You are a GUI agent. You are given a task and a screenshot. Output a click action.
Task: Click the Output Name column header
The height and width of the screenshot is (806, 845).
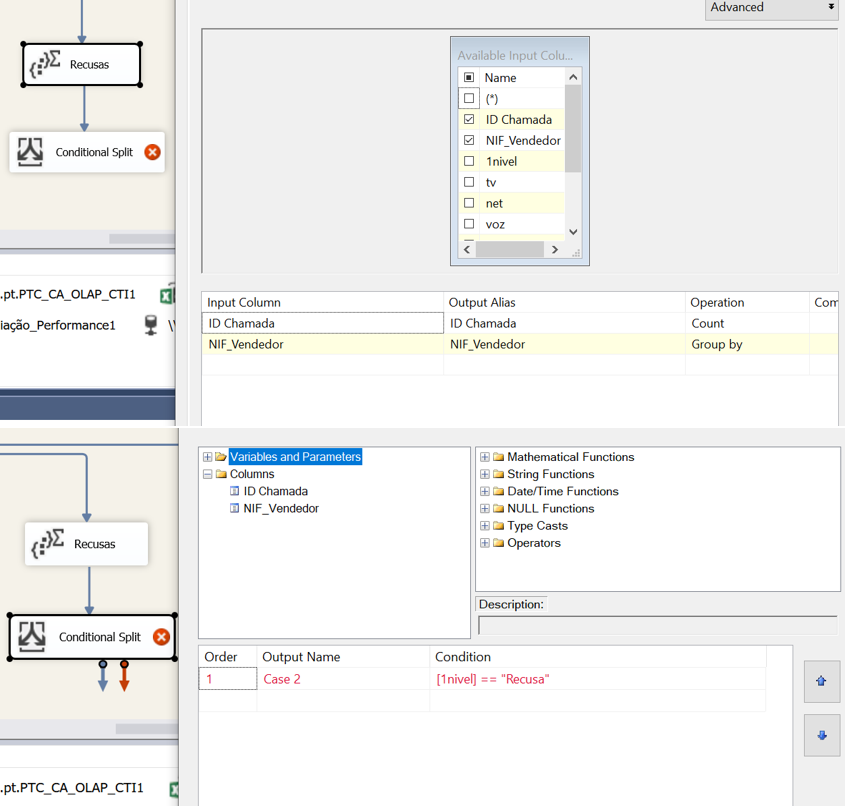coord(343,657)
